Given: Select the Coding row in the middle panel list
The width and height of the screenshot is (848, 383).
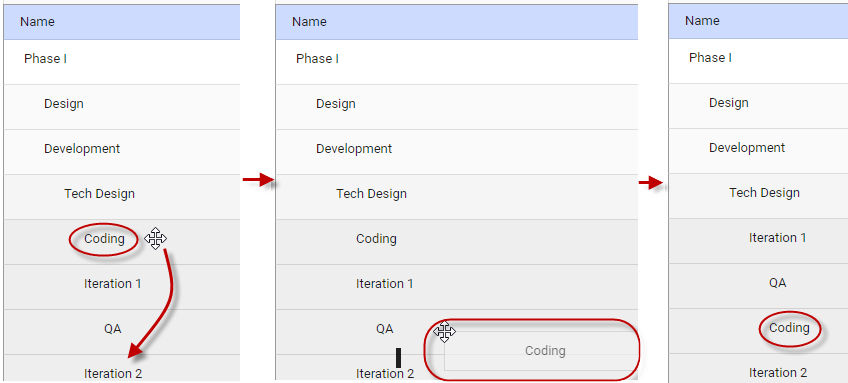Looking at the screenshot, I should click(x=456, y=242).
